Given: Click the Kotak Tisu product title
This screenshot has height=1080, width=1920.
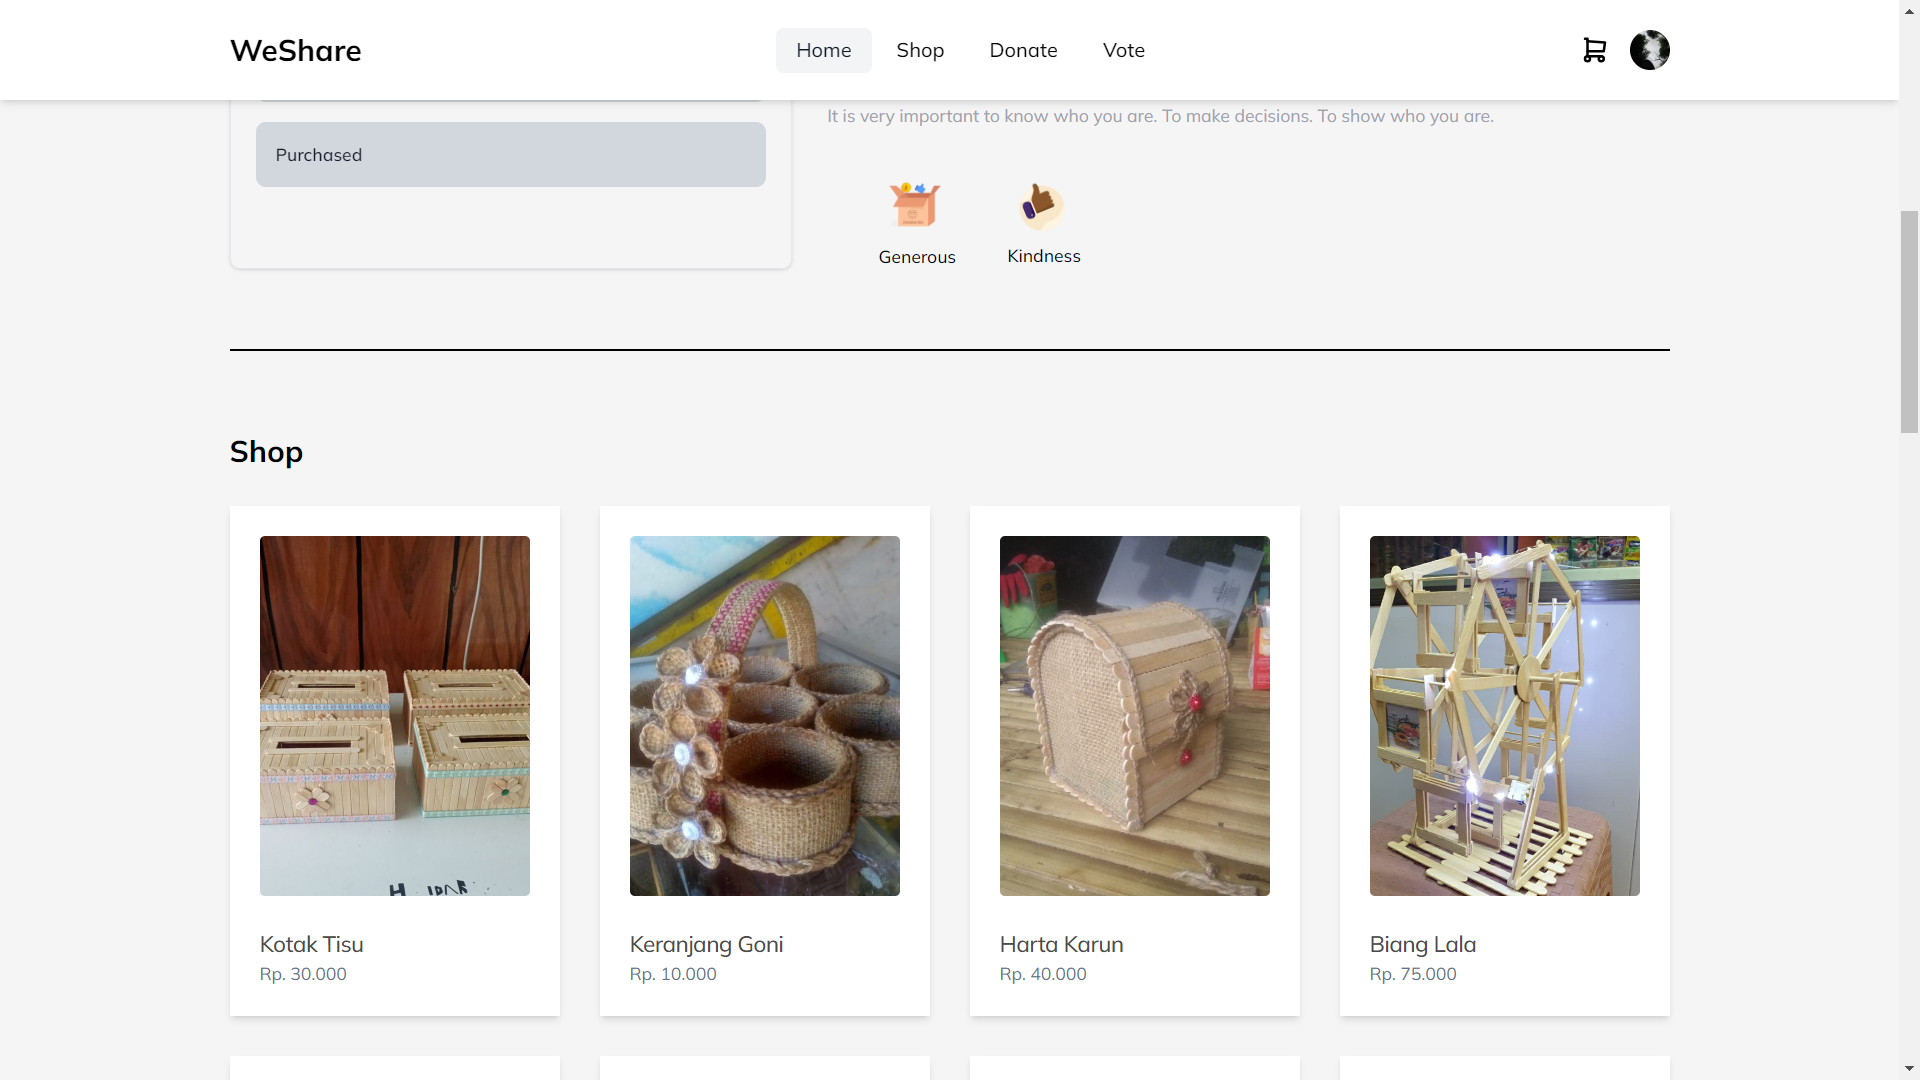Looking at the screenshot, I should [x=311, y=944].
